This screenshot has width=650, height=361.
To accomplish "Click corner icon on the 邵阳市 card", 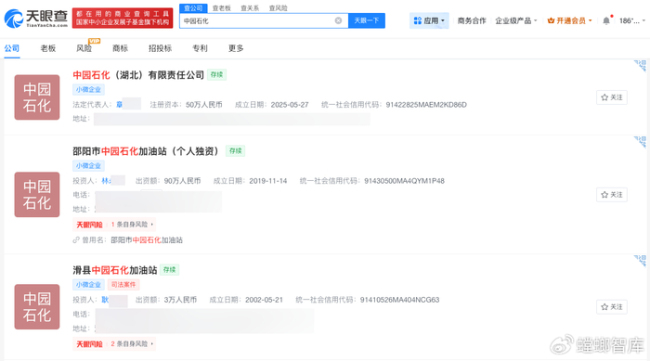I will [x=640, y=141].
